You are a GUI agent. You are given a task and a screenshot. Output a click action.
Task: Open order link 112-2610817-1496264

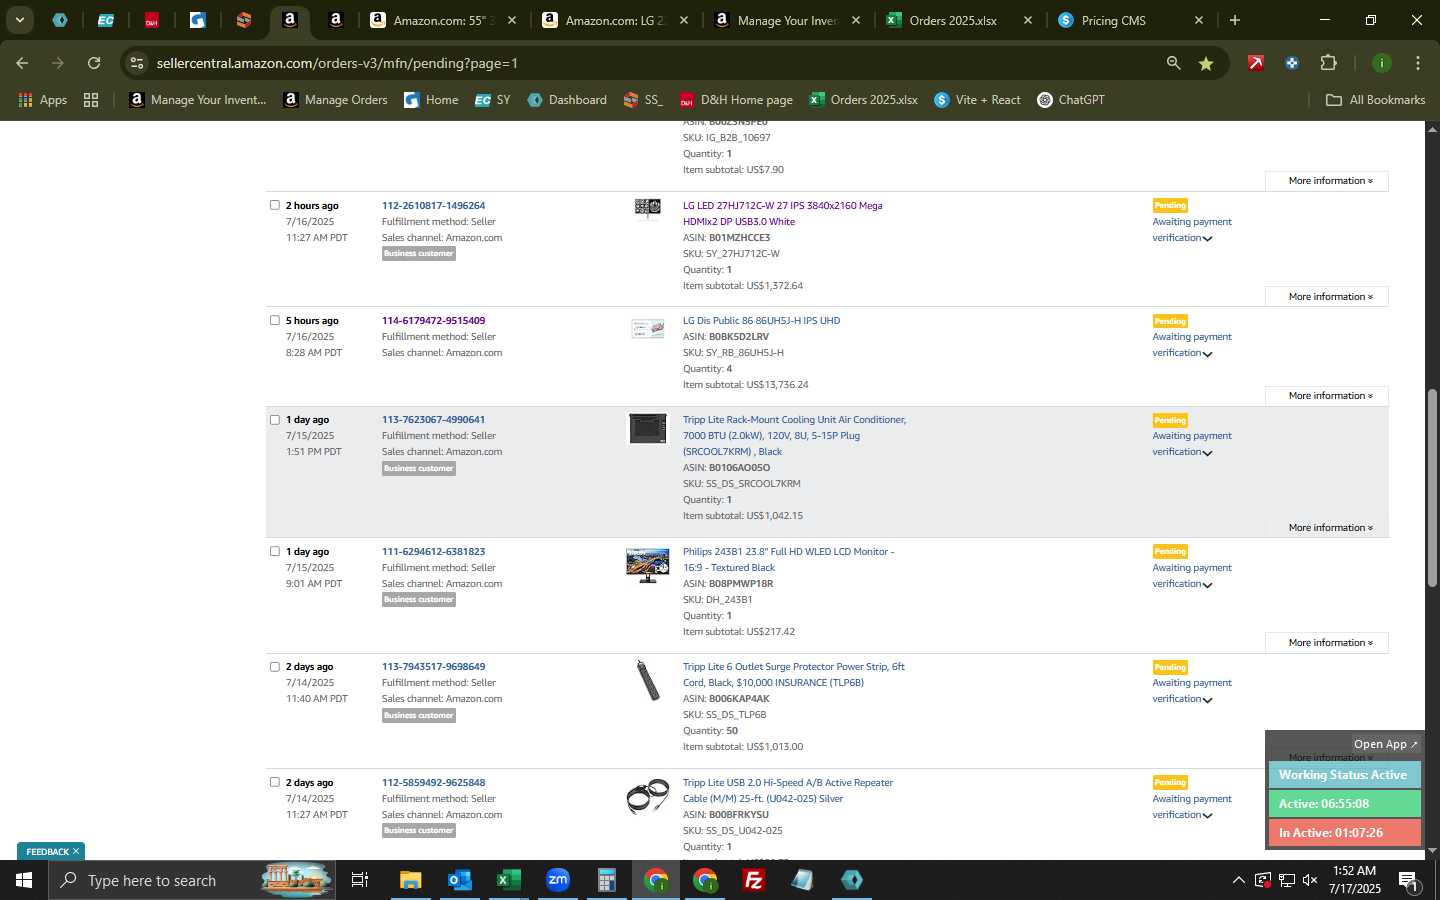pyautogui.click(x=433, y=206)
